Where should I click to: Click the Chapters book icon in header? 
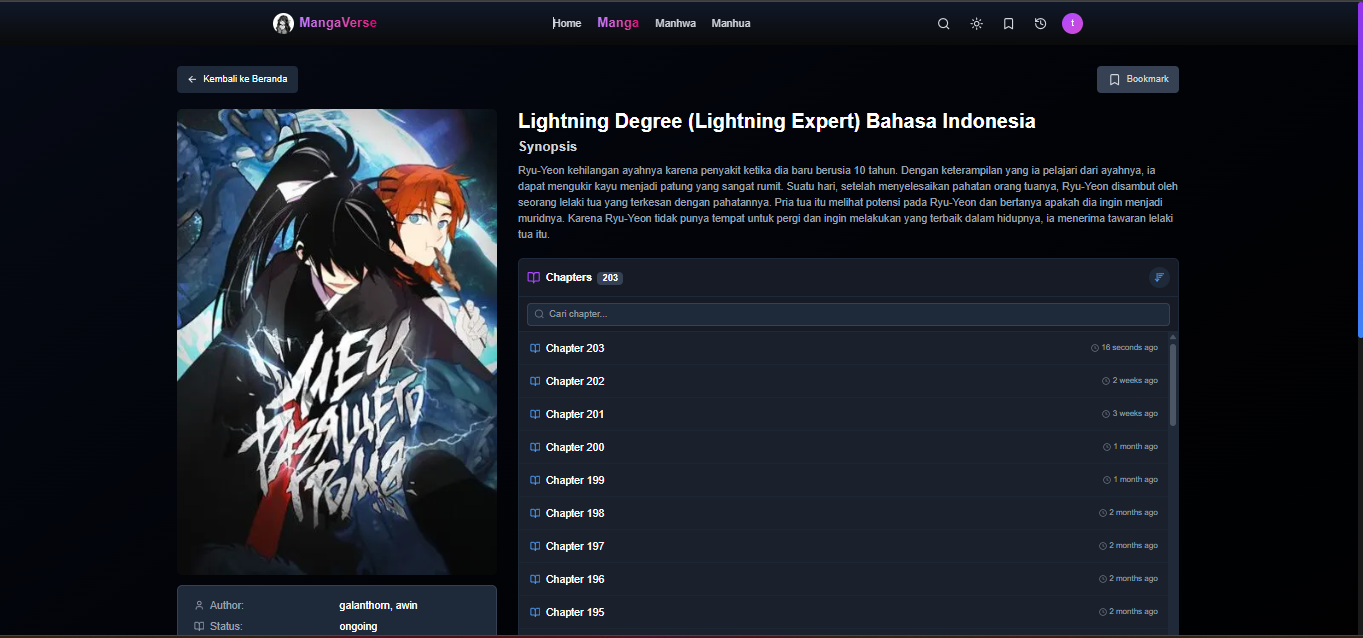click(x=534, y=278)
